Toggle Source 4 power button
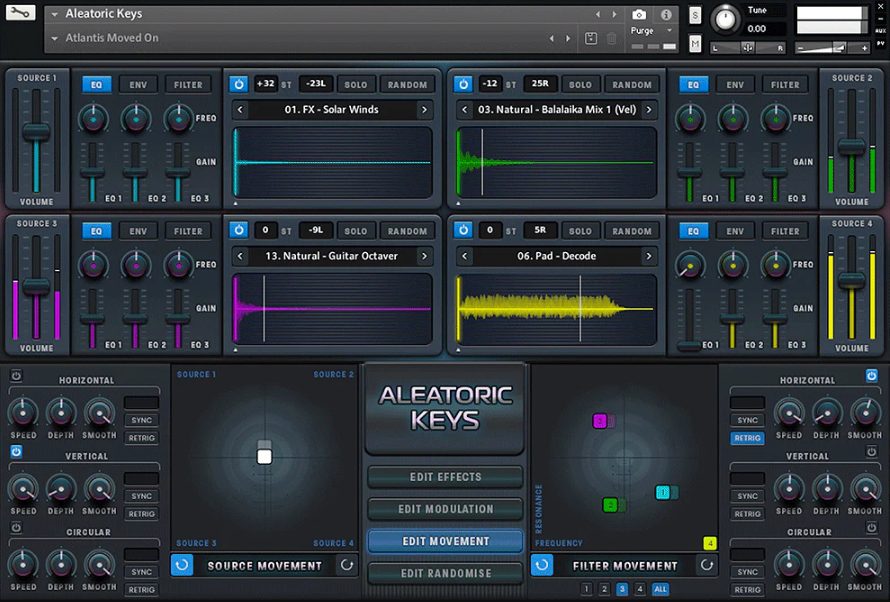Viewport: 890px width, 602px height. 463,230
